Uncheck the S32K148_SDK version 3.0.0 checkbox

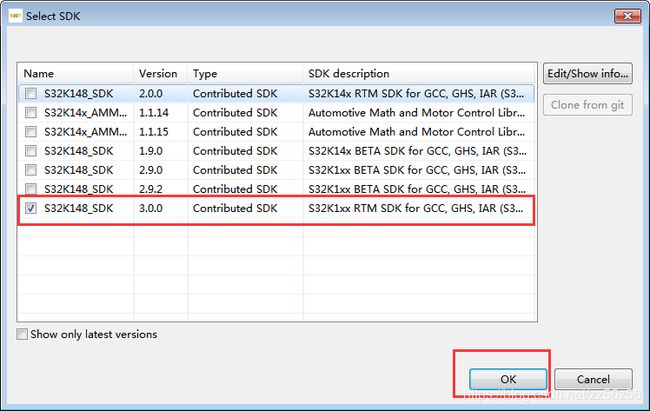pos(31,208)
